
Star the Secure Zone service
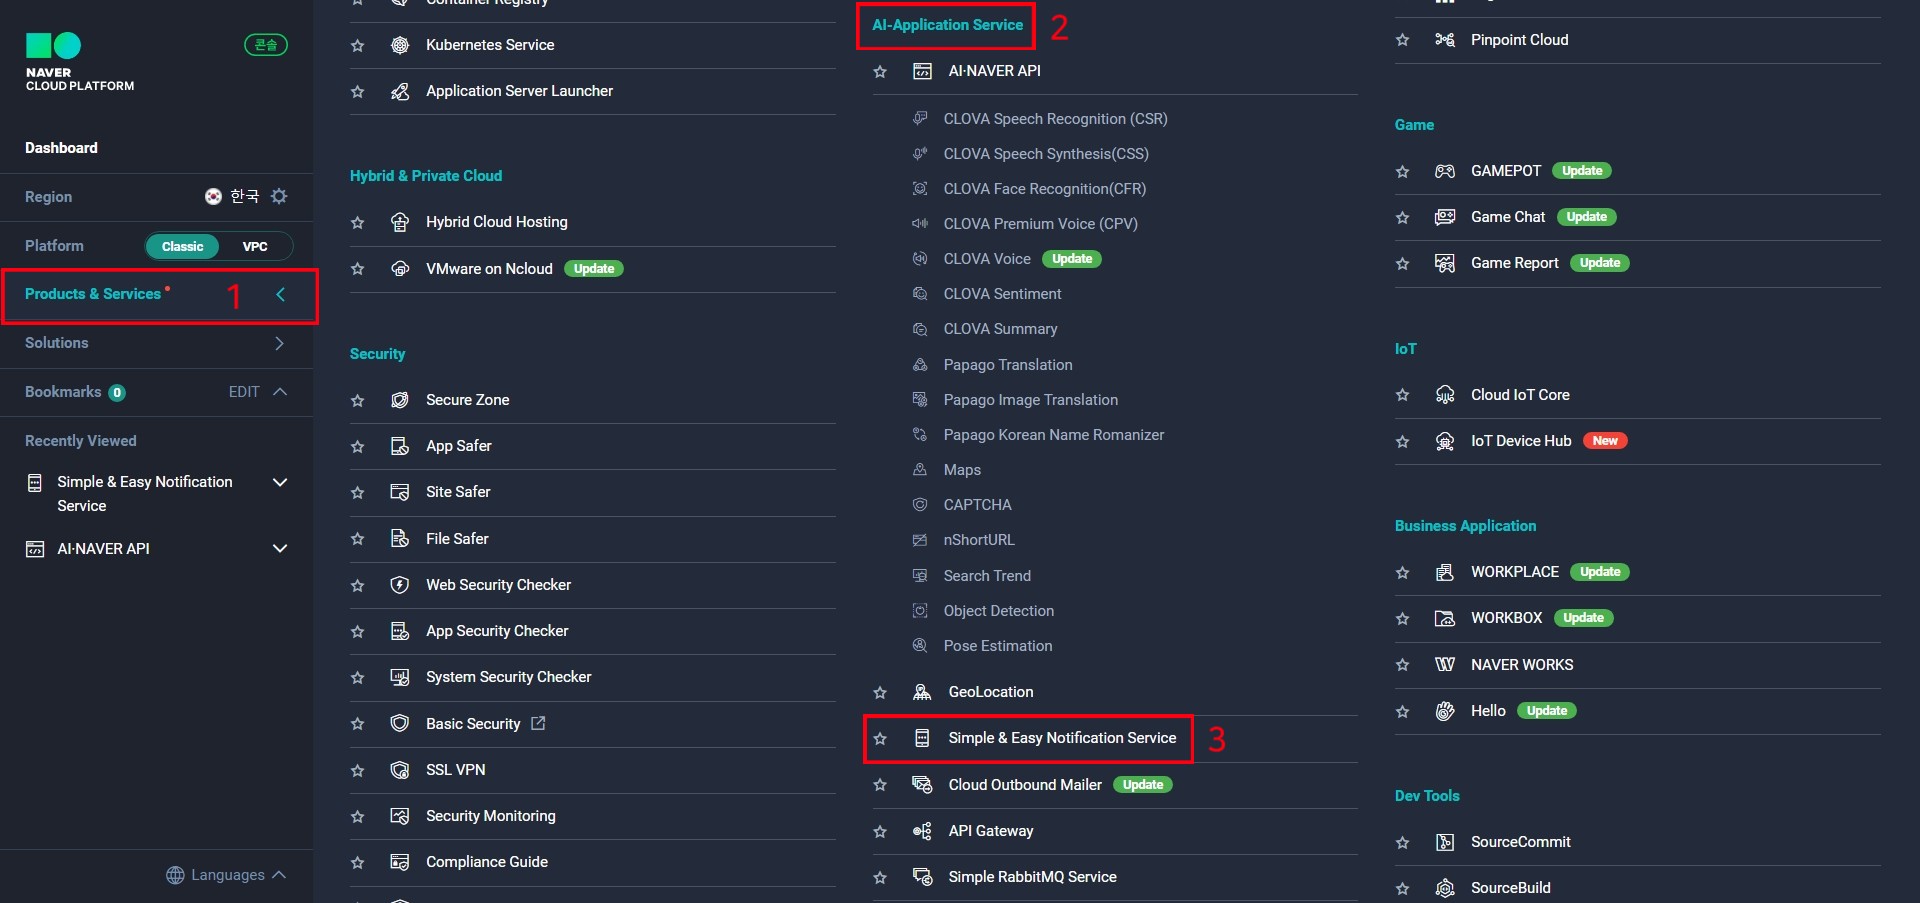tap(357, 401)
